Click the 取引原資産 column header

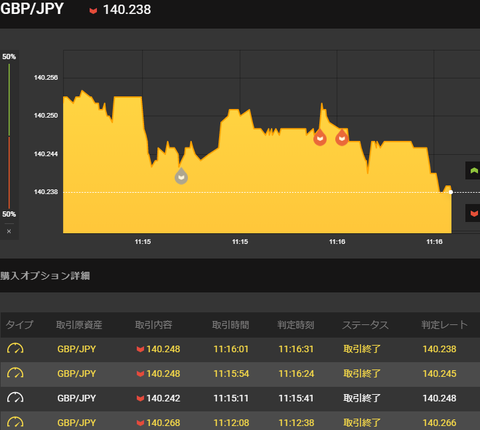point(79,325)
